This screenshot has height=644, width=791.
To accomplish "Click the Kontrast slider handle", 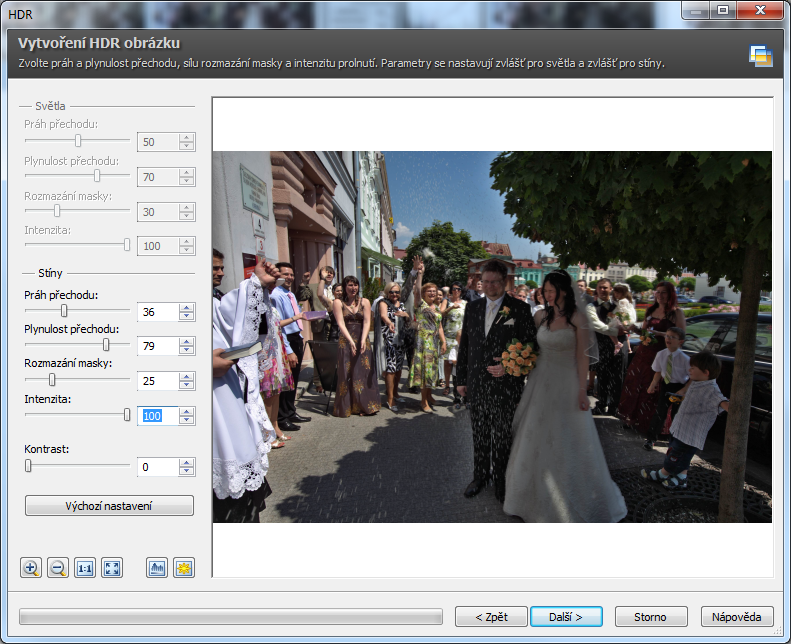I will (x=28, y=465).
